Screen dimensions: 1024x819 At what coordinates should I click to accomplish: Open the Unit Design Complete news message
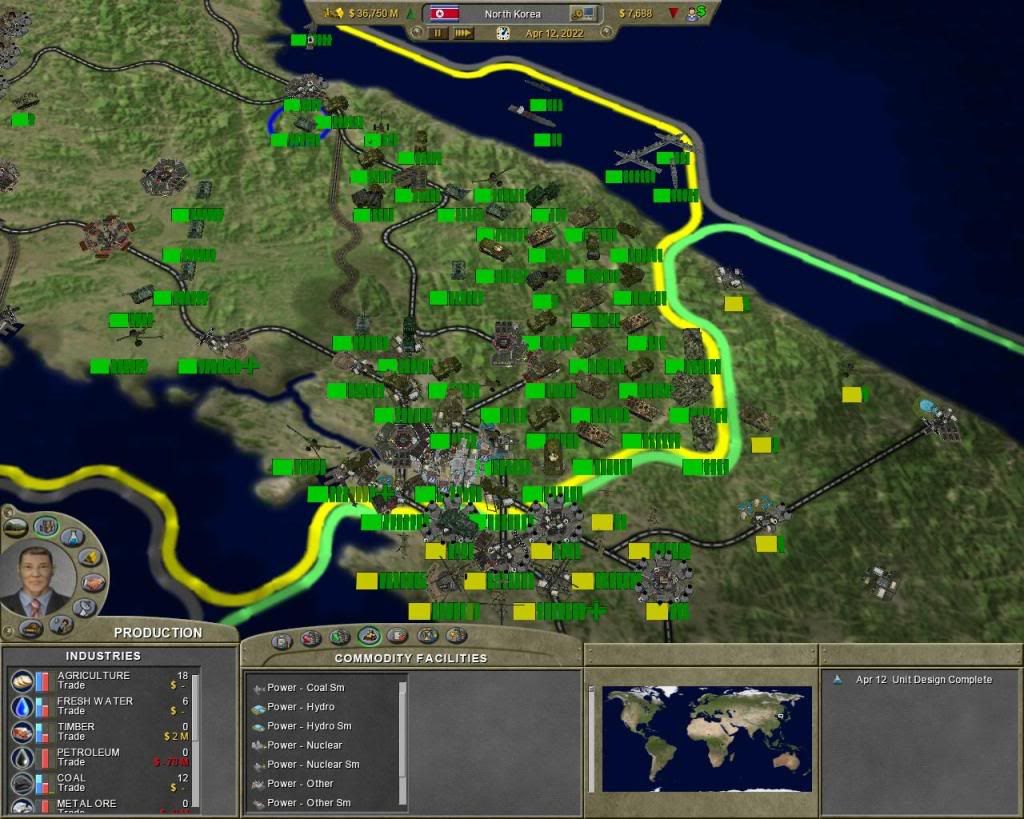pos(923,679)
